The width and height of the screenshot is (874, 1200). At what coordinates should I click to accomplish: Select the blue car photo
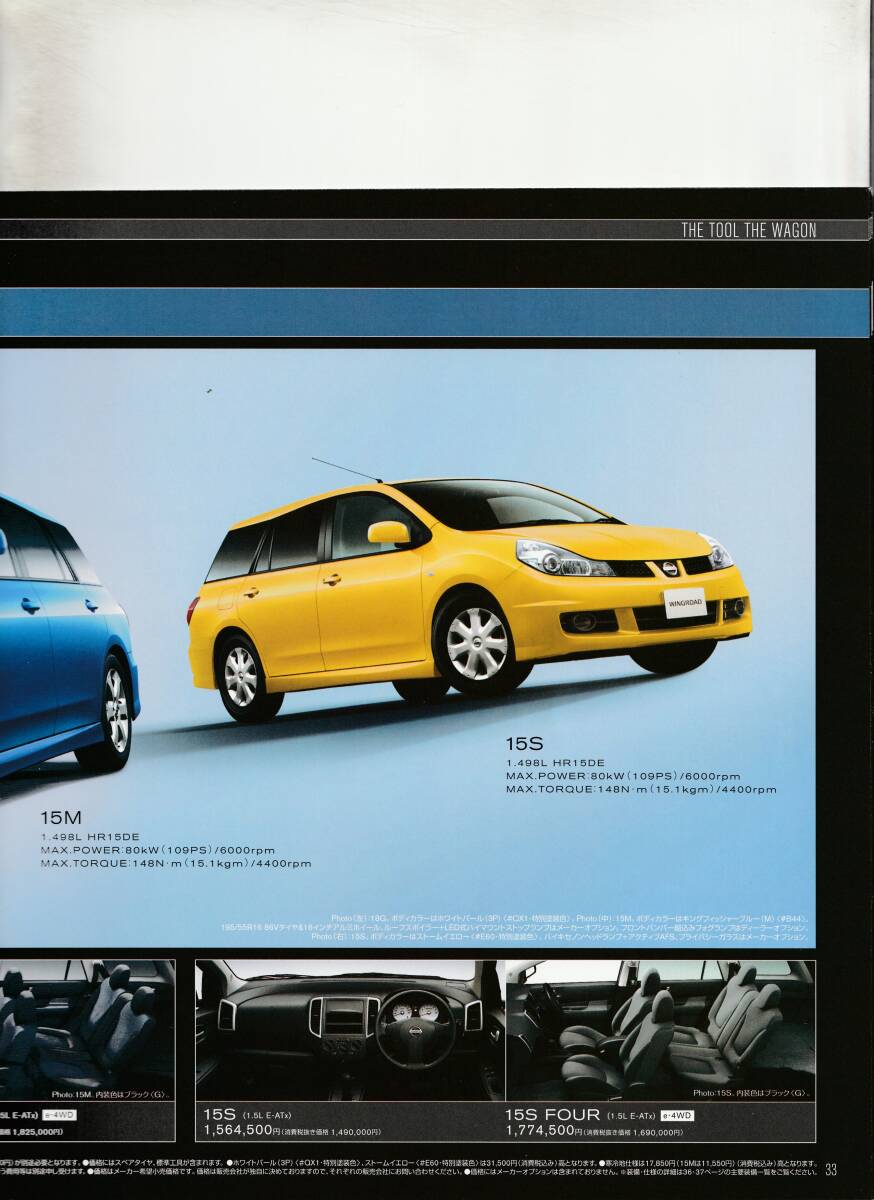click(x=68, y=637)
